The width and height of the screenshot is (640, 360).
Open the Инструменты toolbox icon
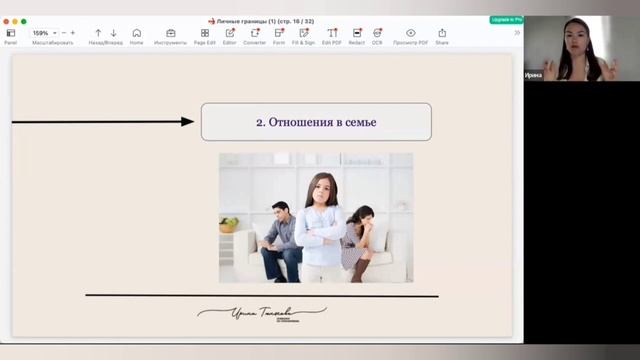pyautogui.click(x=171, y=33)
